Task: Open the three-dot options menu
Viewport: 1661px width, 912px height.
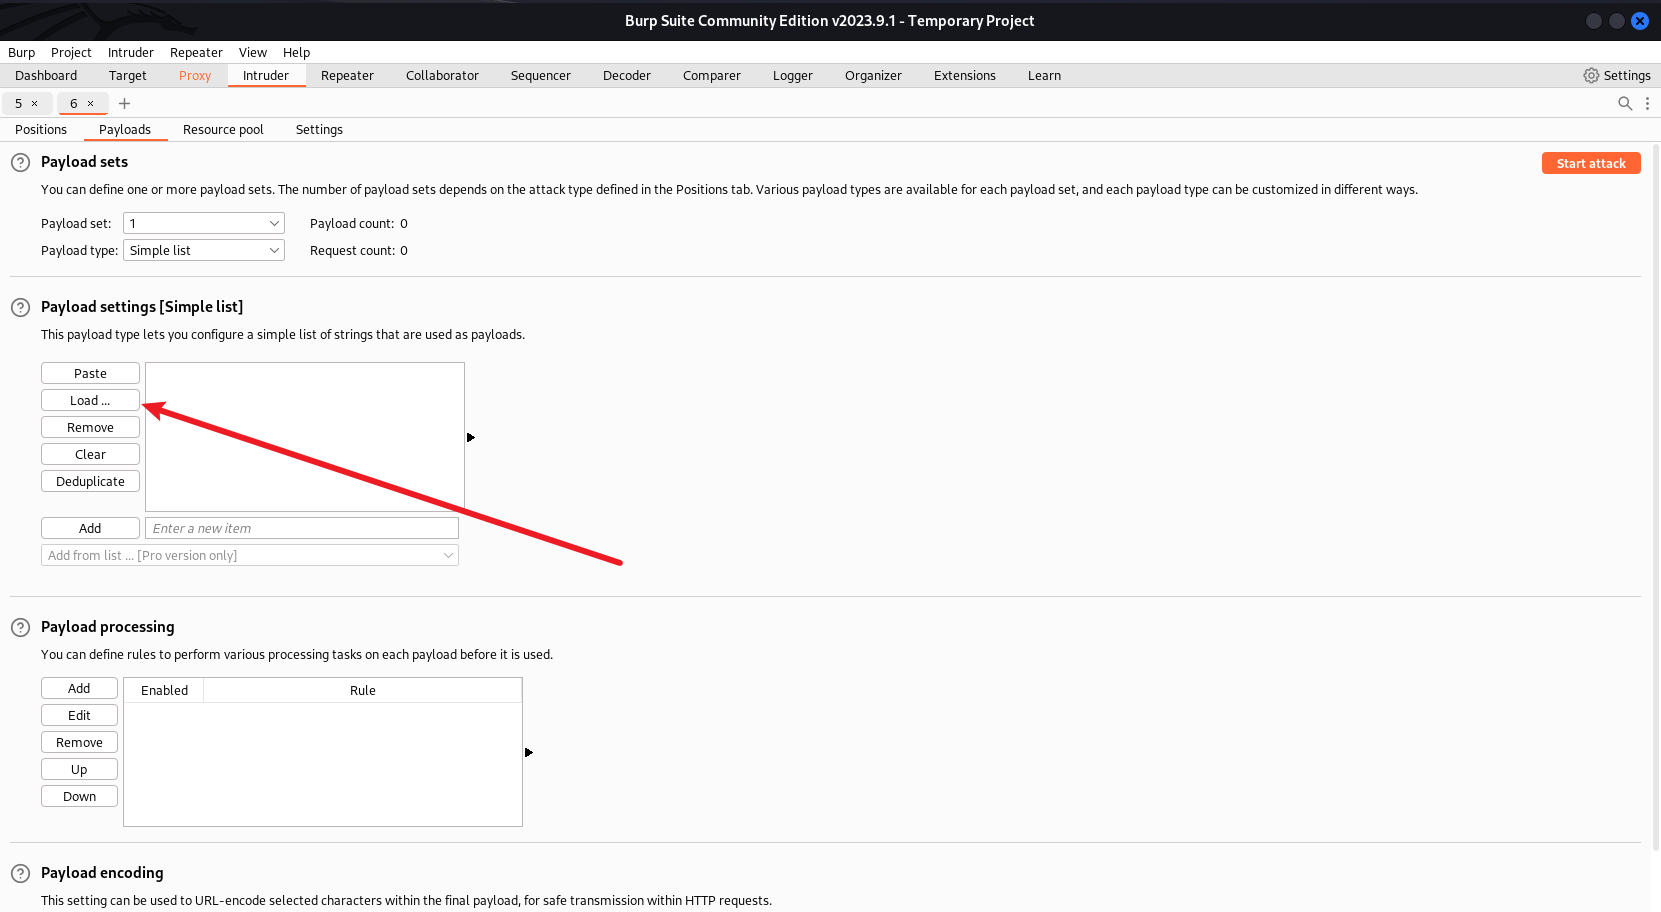Action: coord(1647,103)
